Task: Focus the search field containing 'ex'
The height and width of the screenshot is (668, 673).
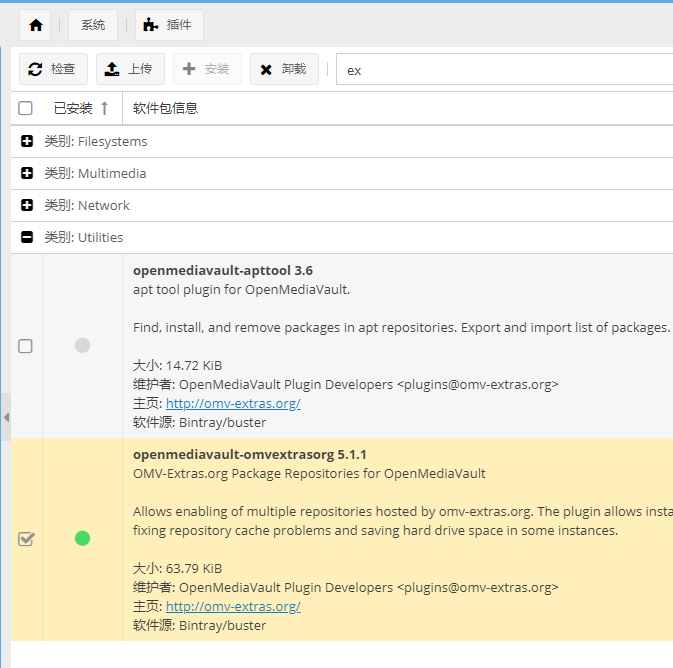Action: [x=504, y=70]
